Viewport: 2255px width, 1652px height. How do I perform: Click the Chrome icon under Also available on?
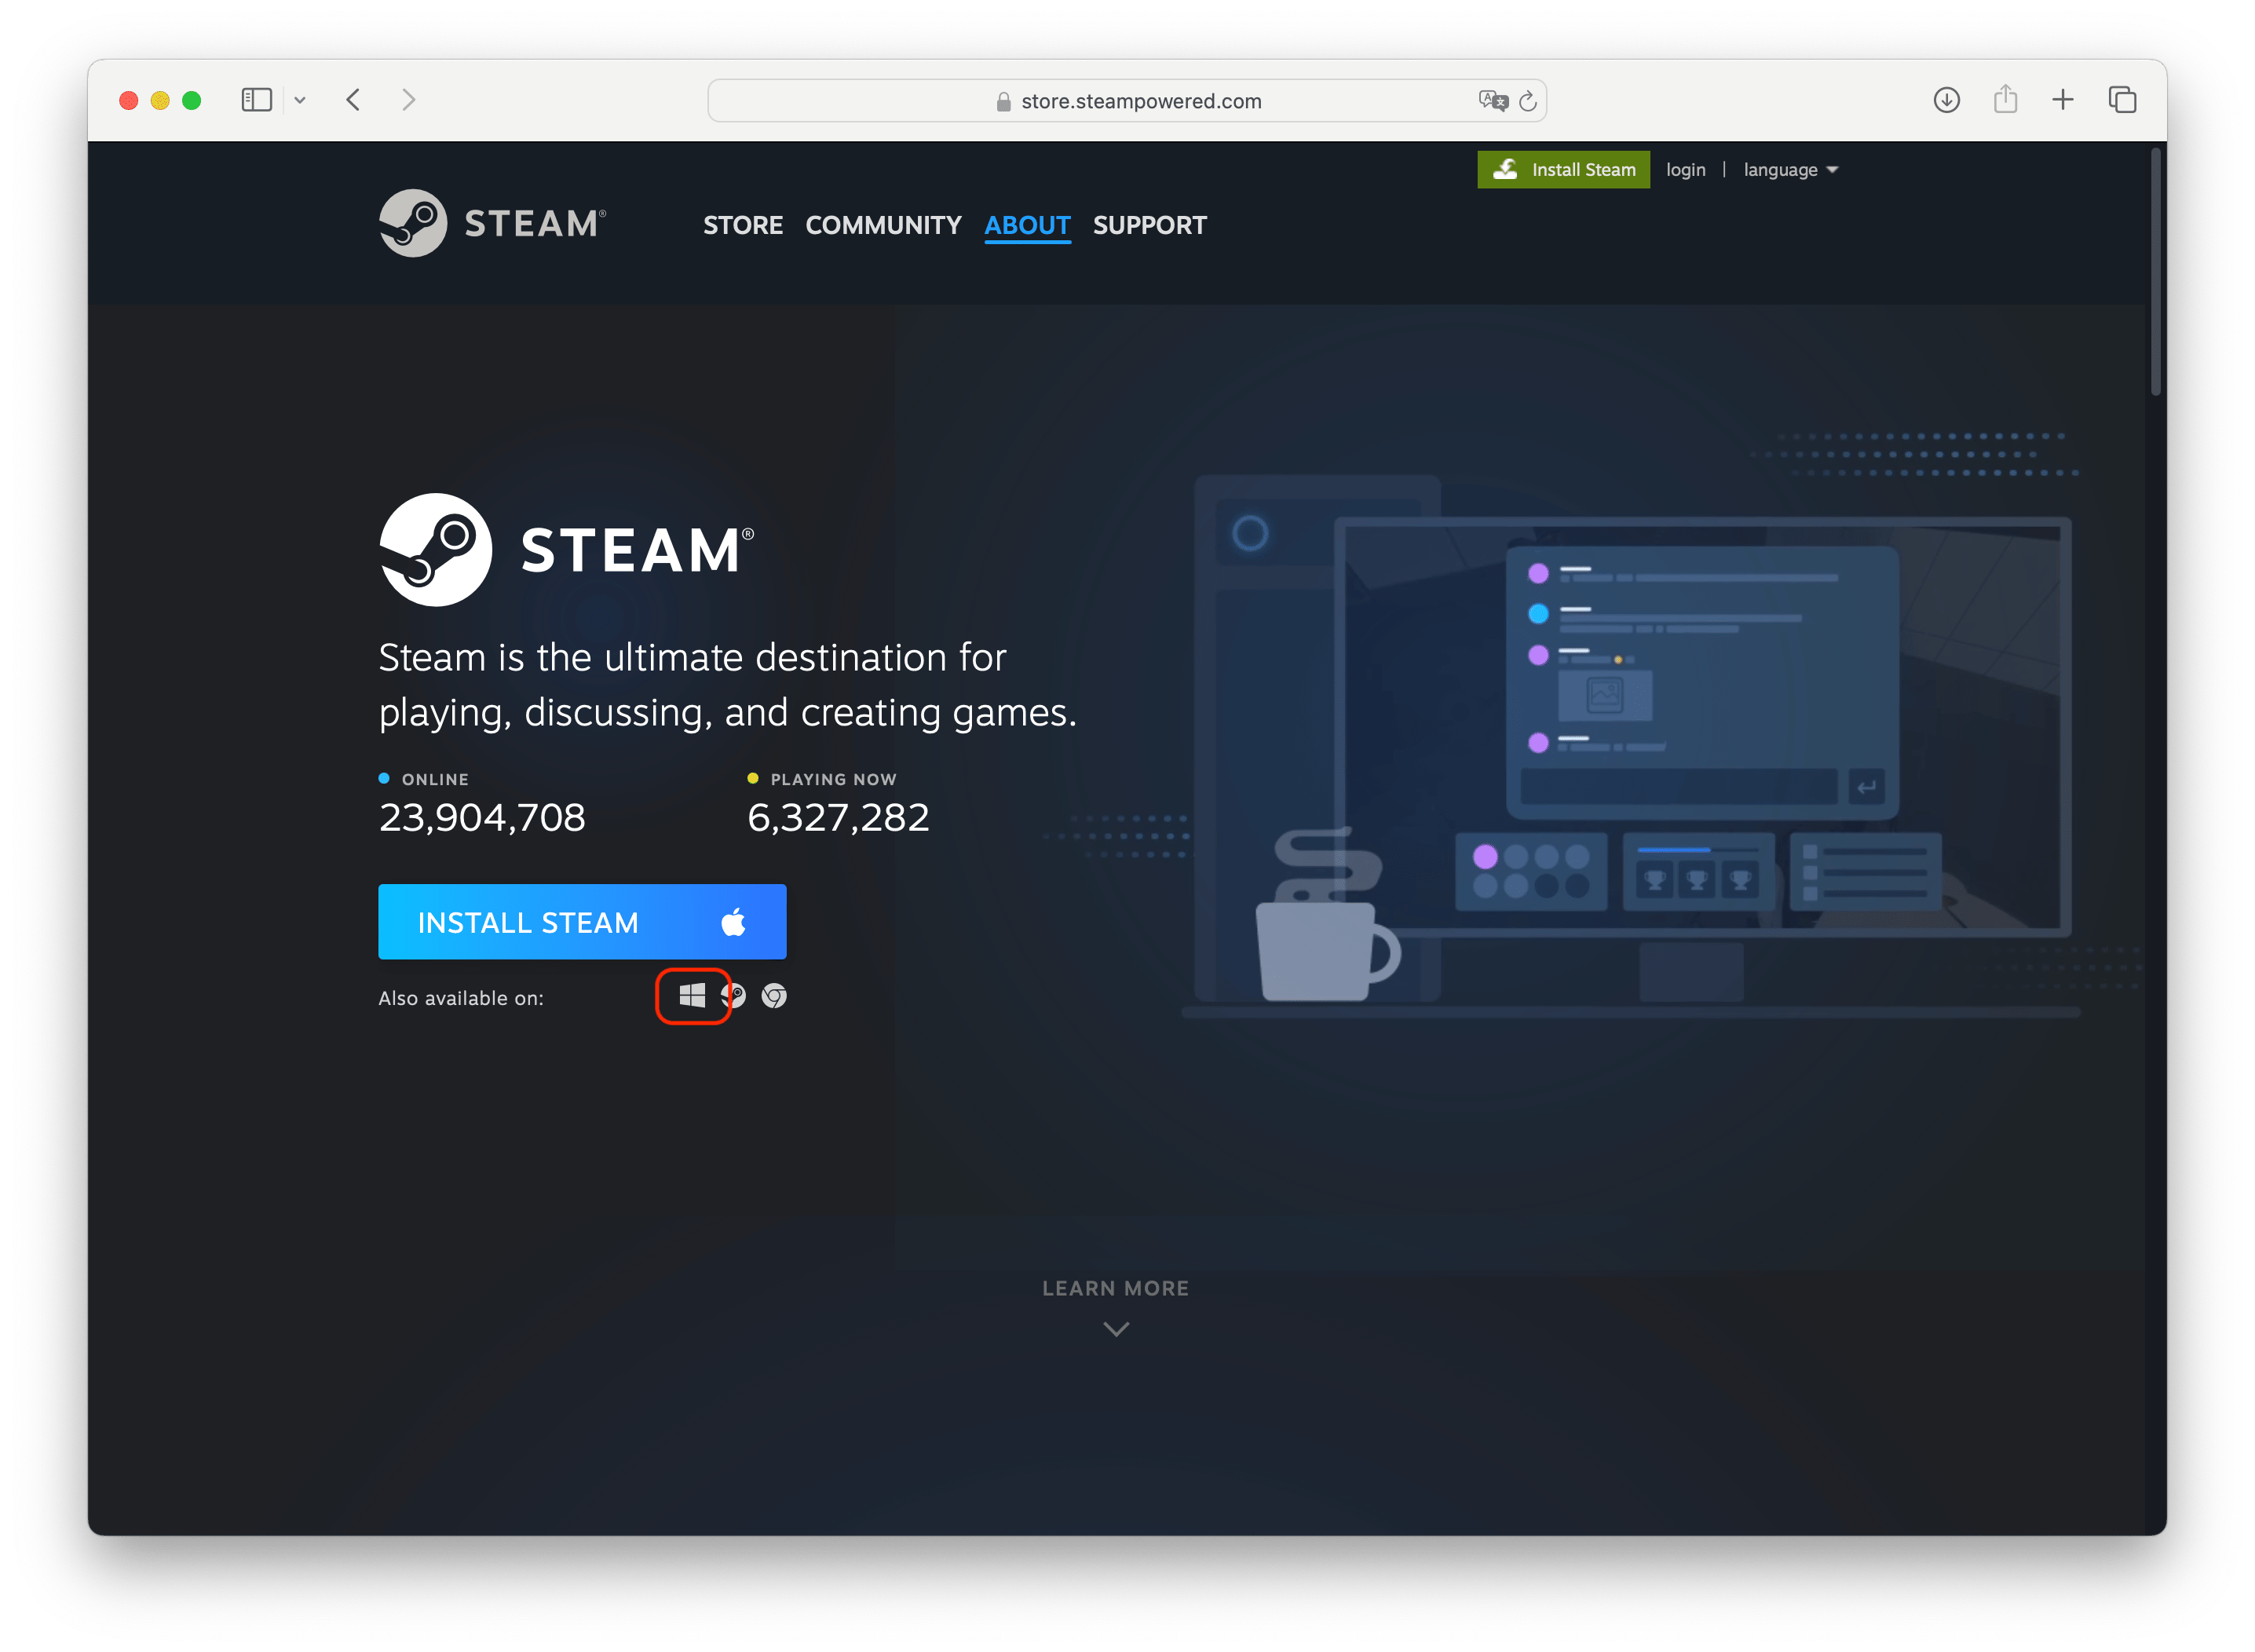click(774, 995)
